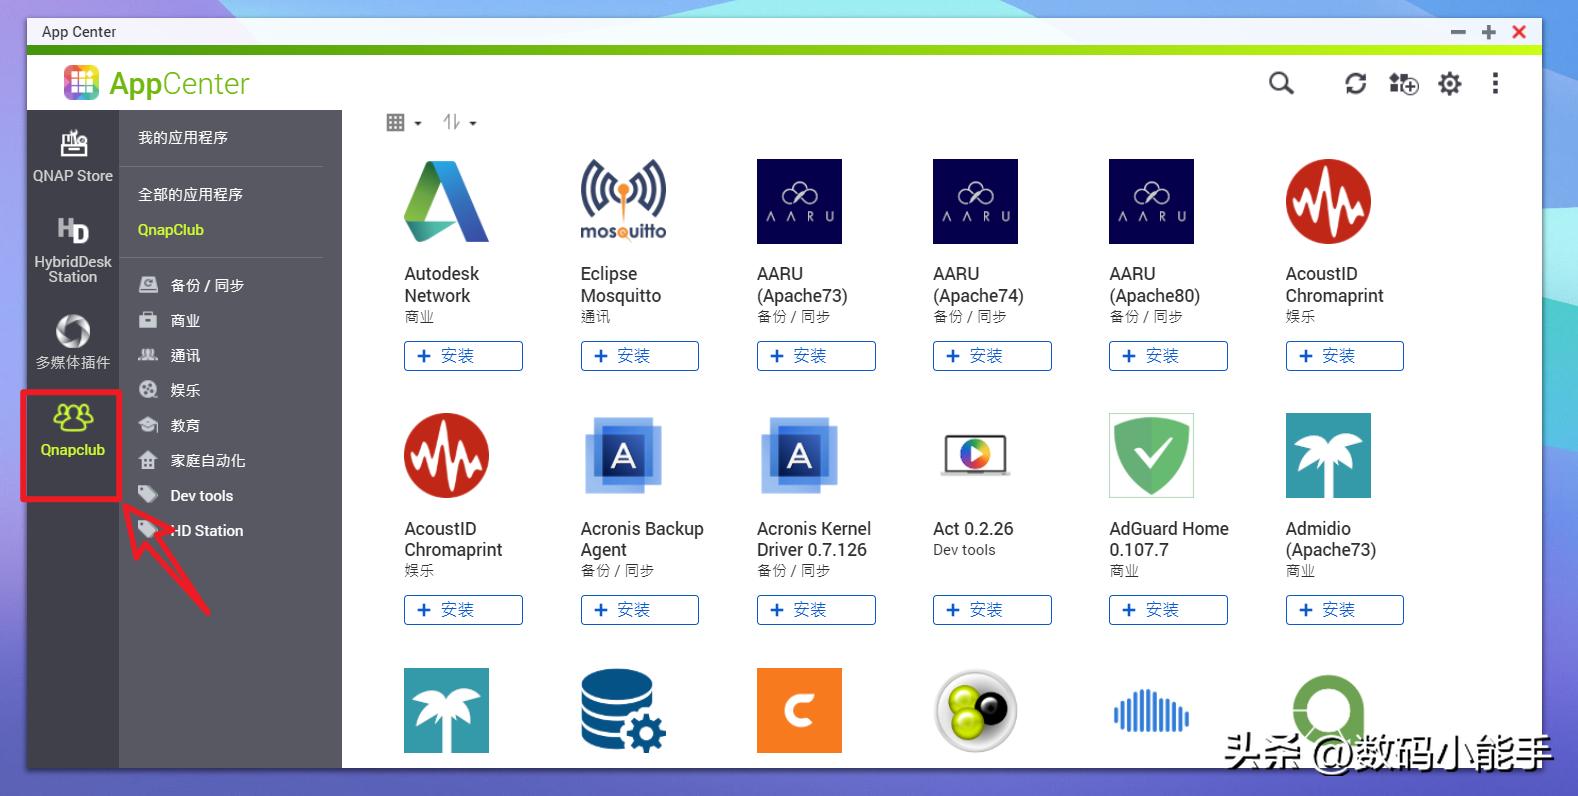Open the AARU (Apache80) app title
The height and width of the screenshot is (796, 1578).
pos(1154,285)
